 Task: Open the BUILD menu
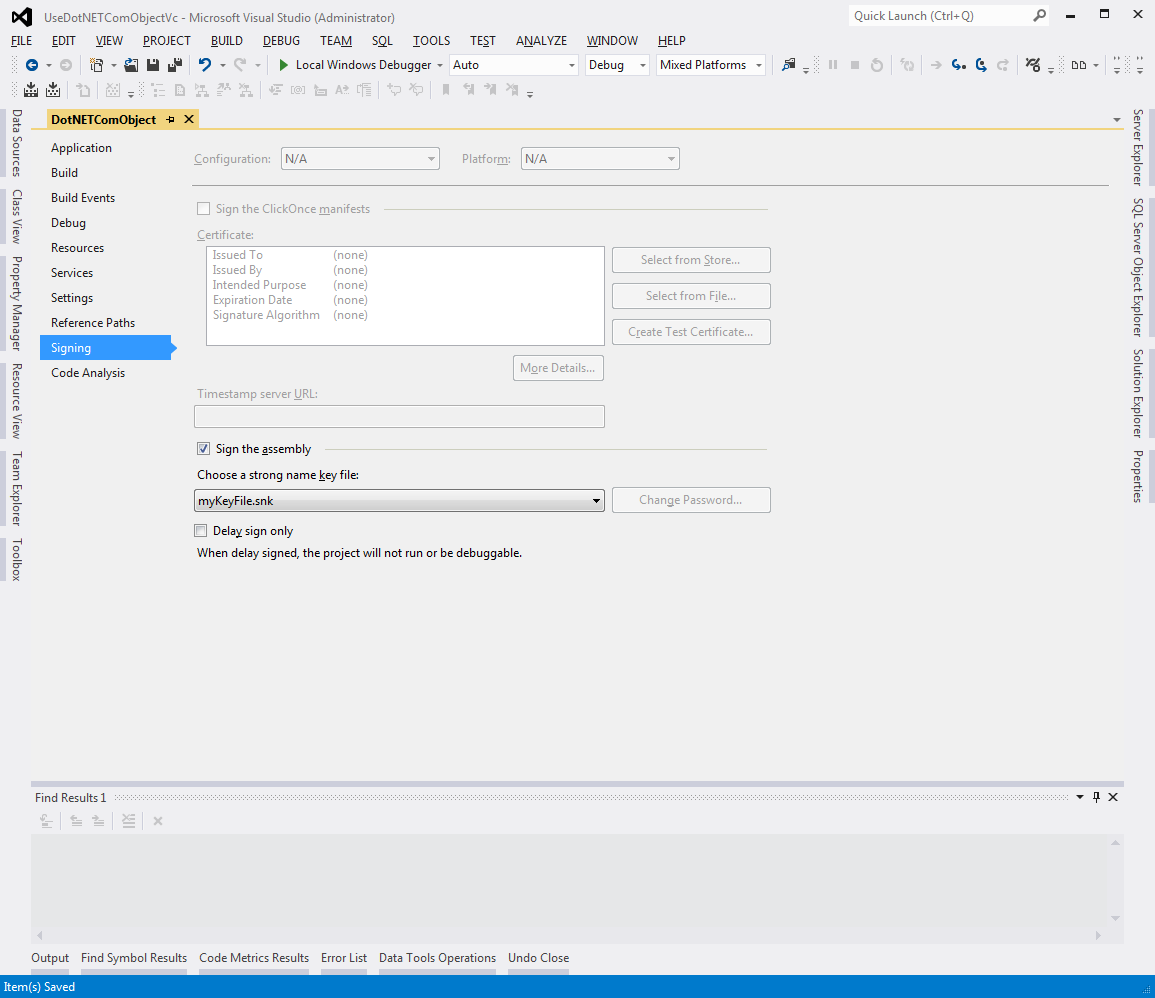(x=227, y=41)
